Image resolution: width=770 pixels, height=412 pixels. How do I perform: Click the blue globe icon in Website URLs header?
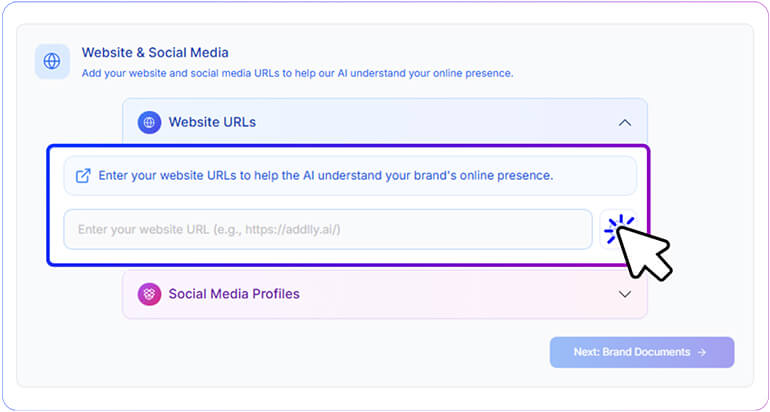click(149, 122)
